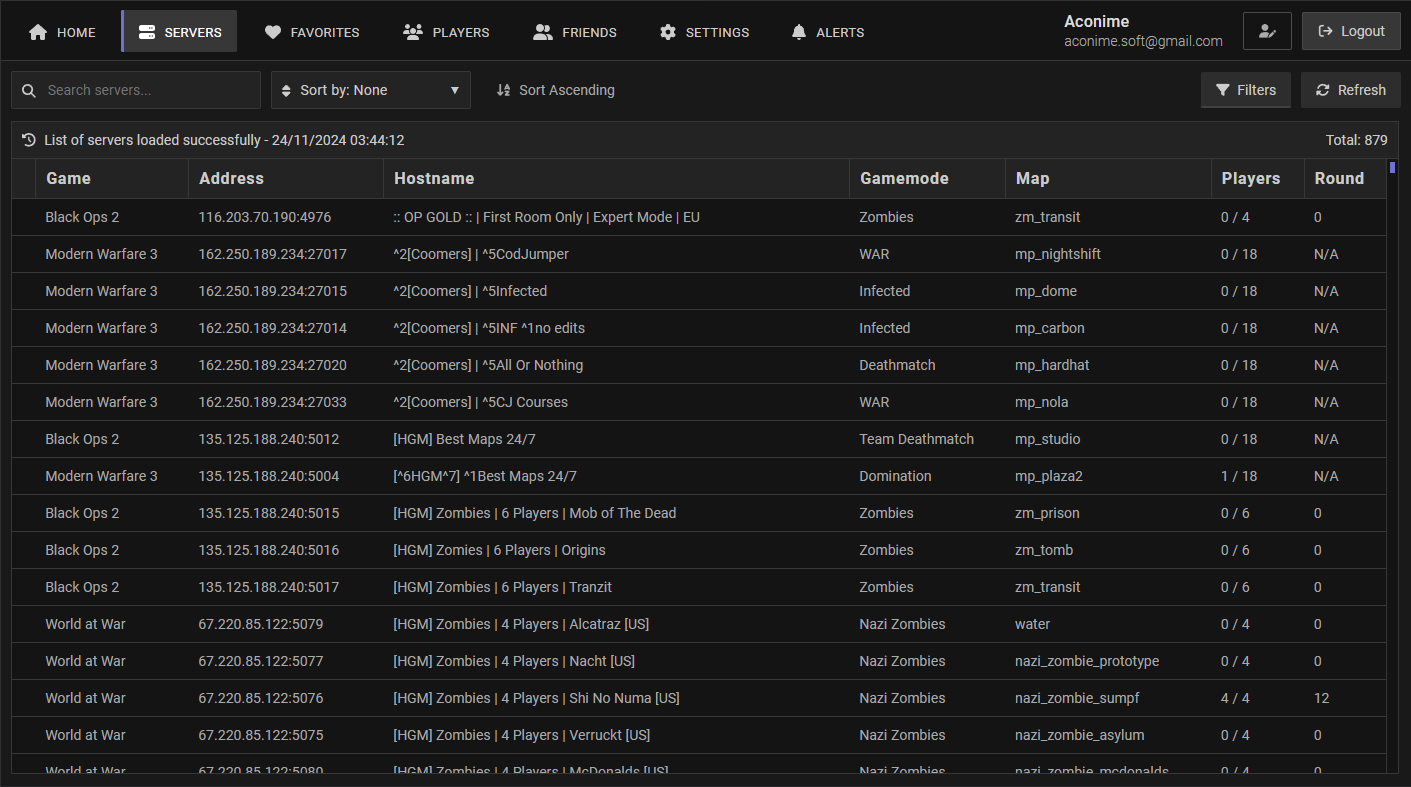The image size is (1411, 787).
Task: Log out of the account
Action: [x=1351, y=31]
